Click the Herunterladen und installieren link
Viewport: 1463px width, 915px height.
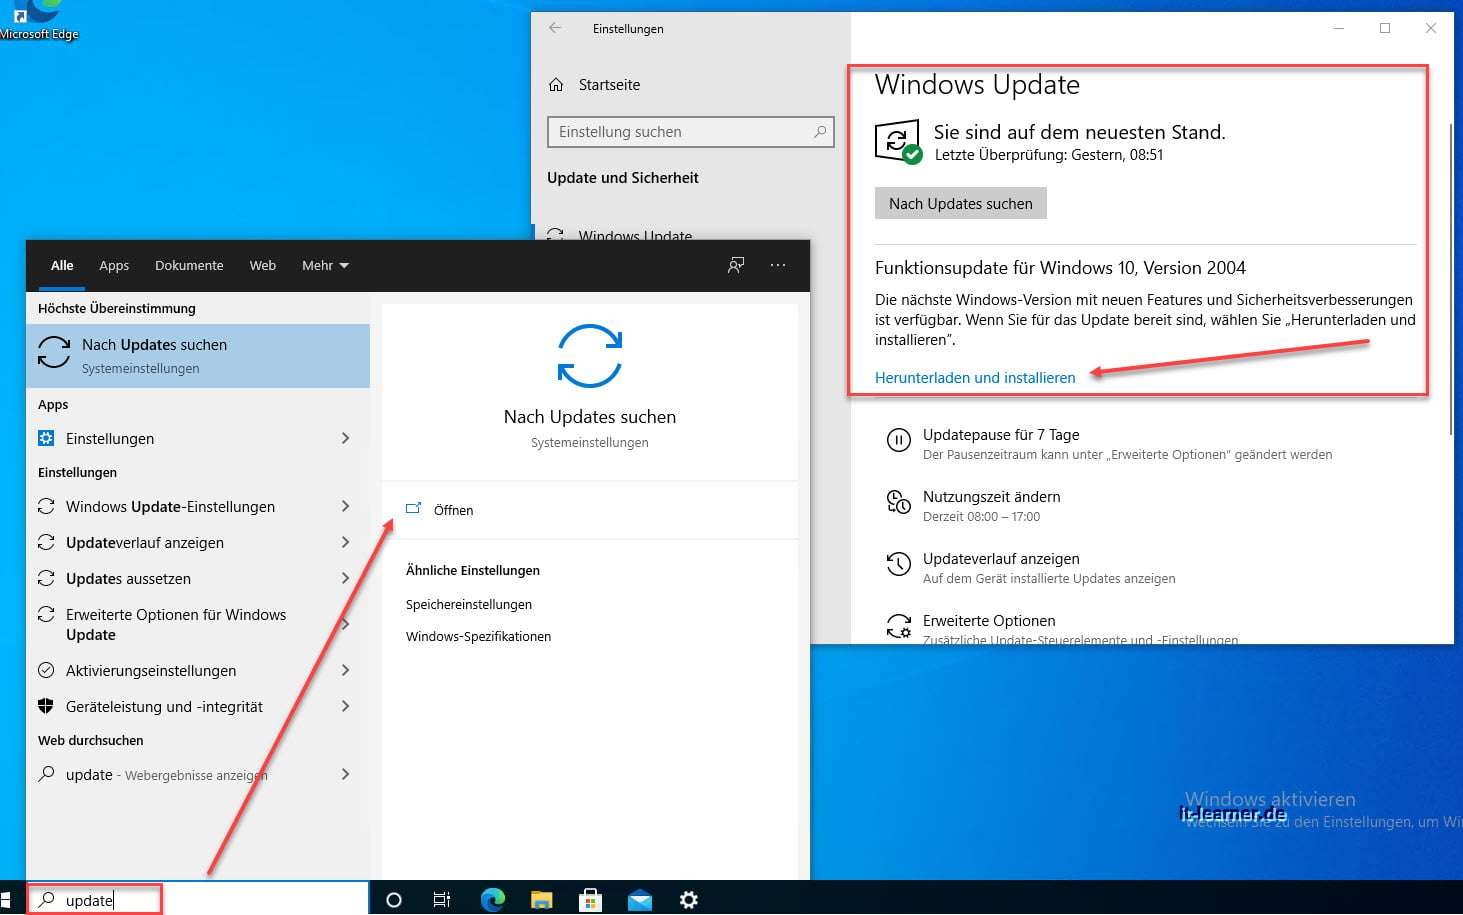tap(975, 377)
